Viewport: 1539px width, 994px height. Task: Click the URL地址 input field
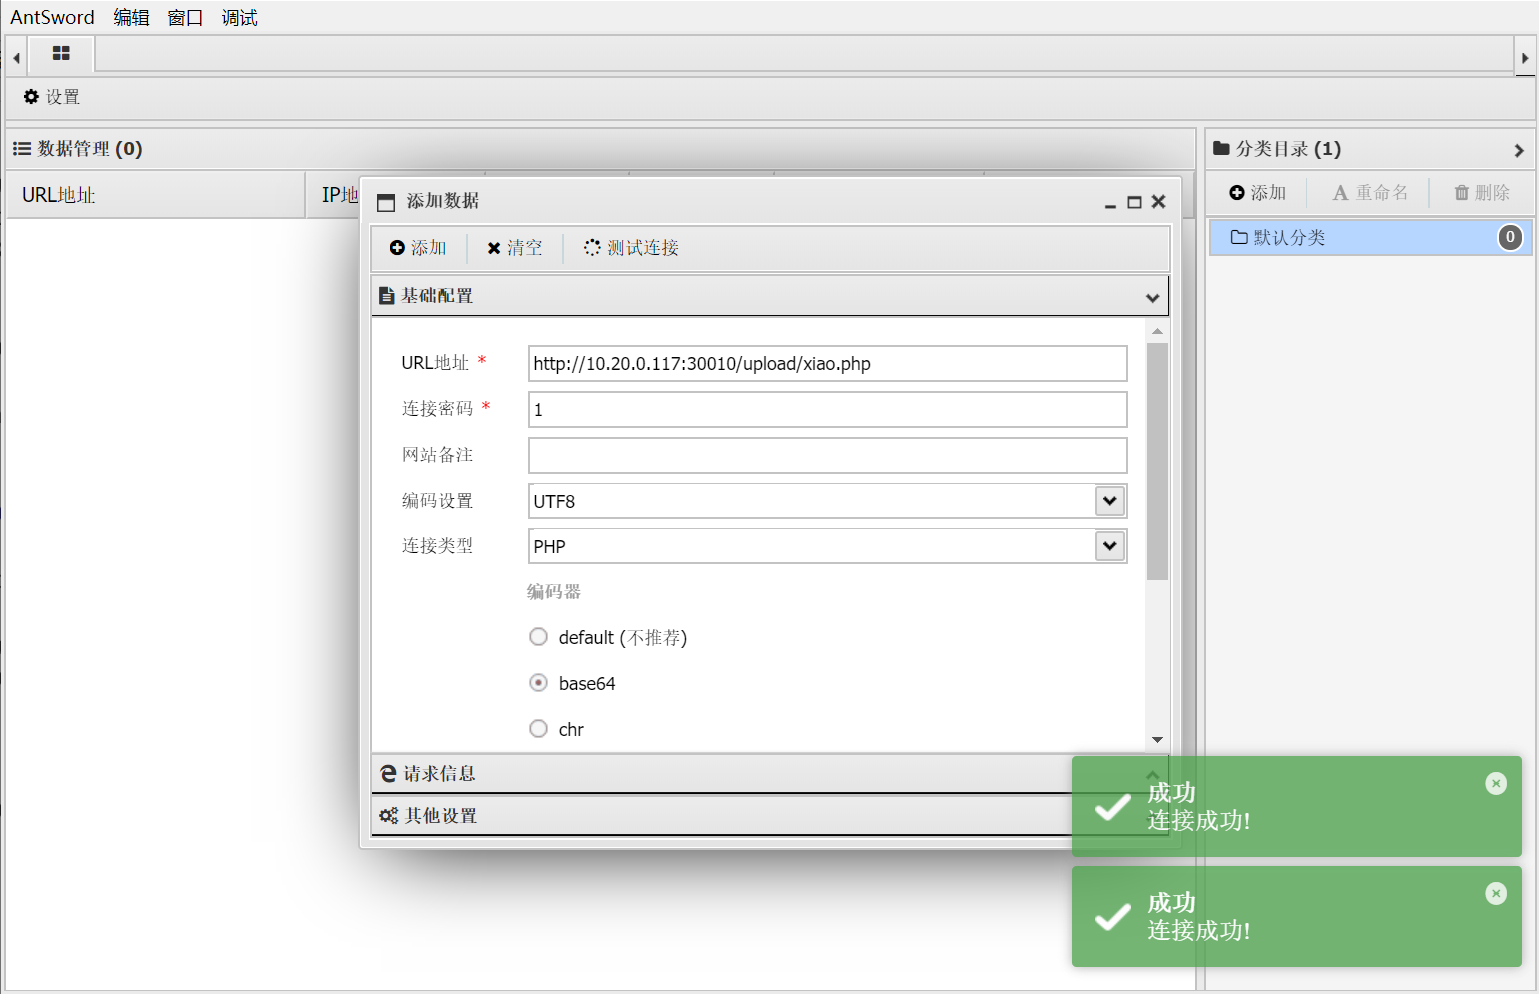[x=827, y=364]
